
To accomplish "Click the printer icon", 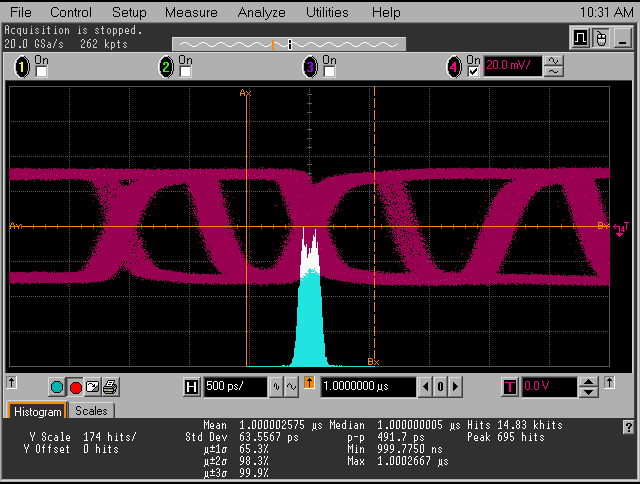I will click(x=110, y=387).
